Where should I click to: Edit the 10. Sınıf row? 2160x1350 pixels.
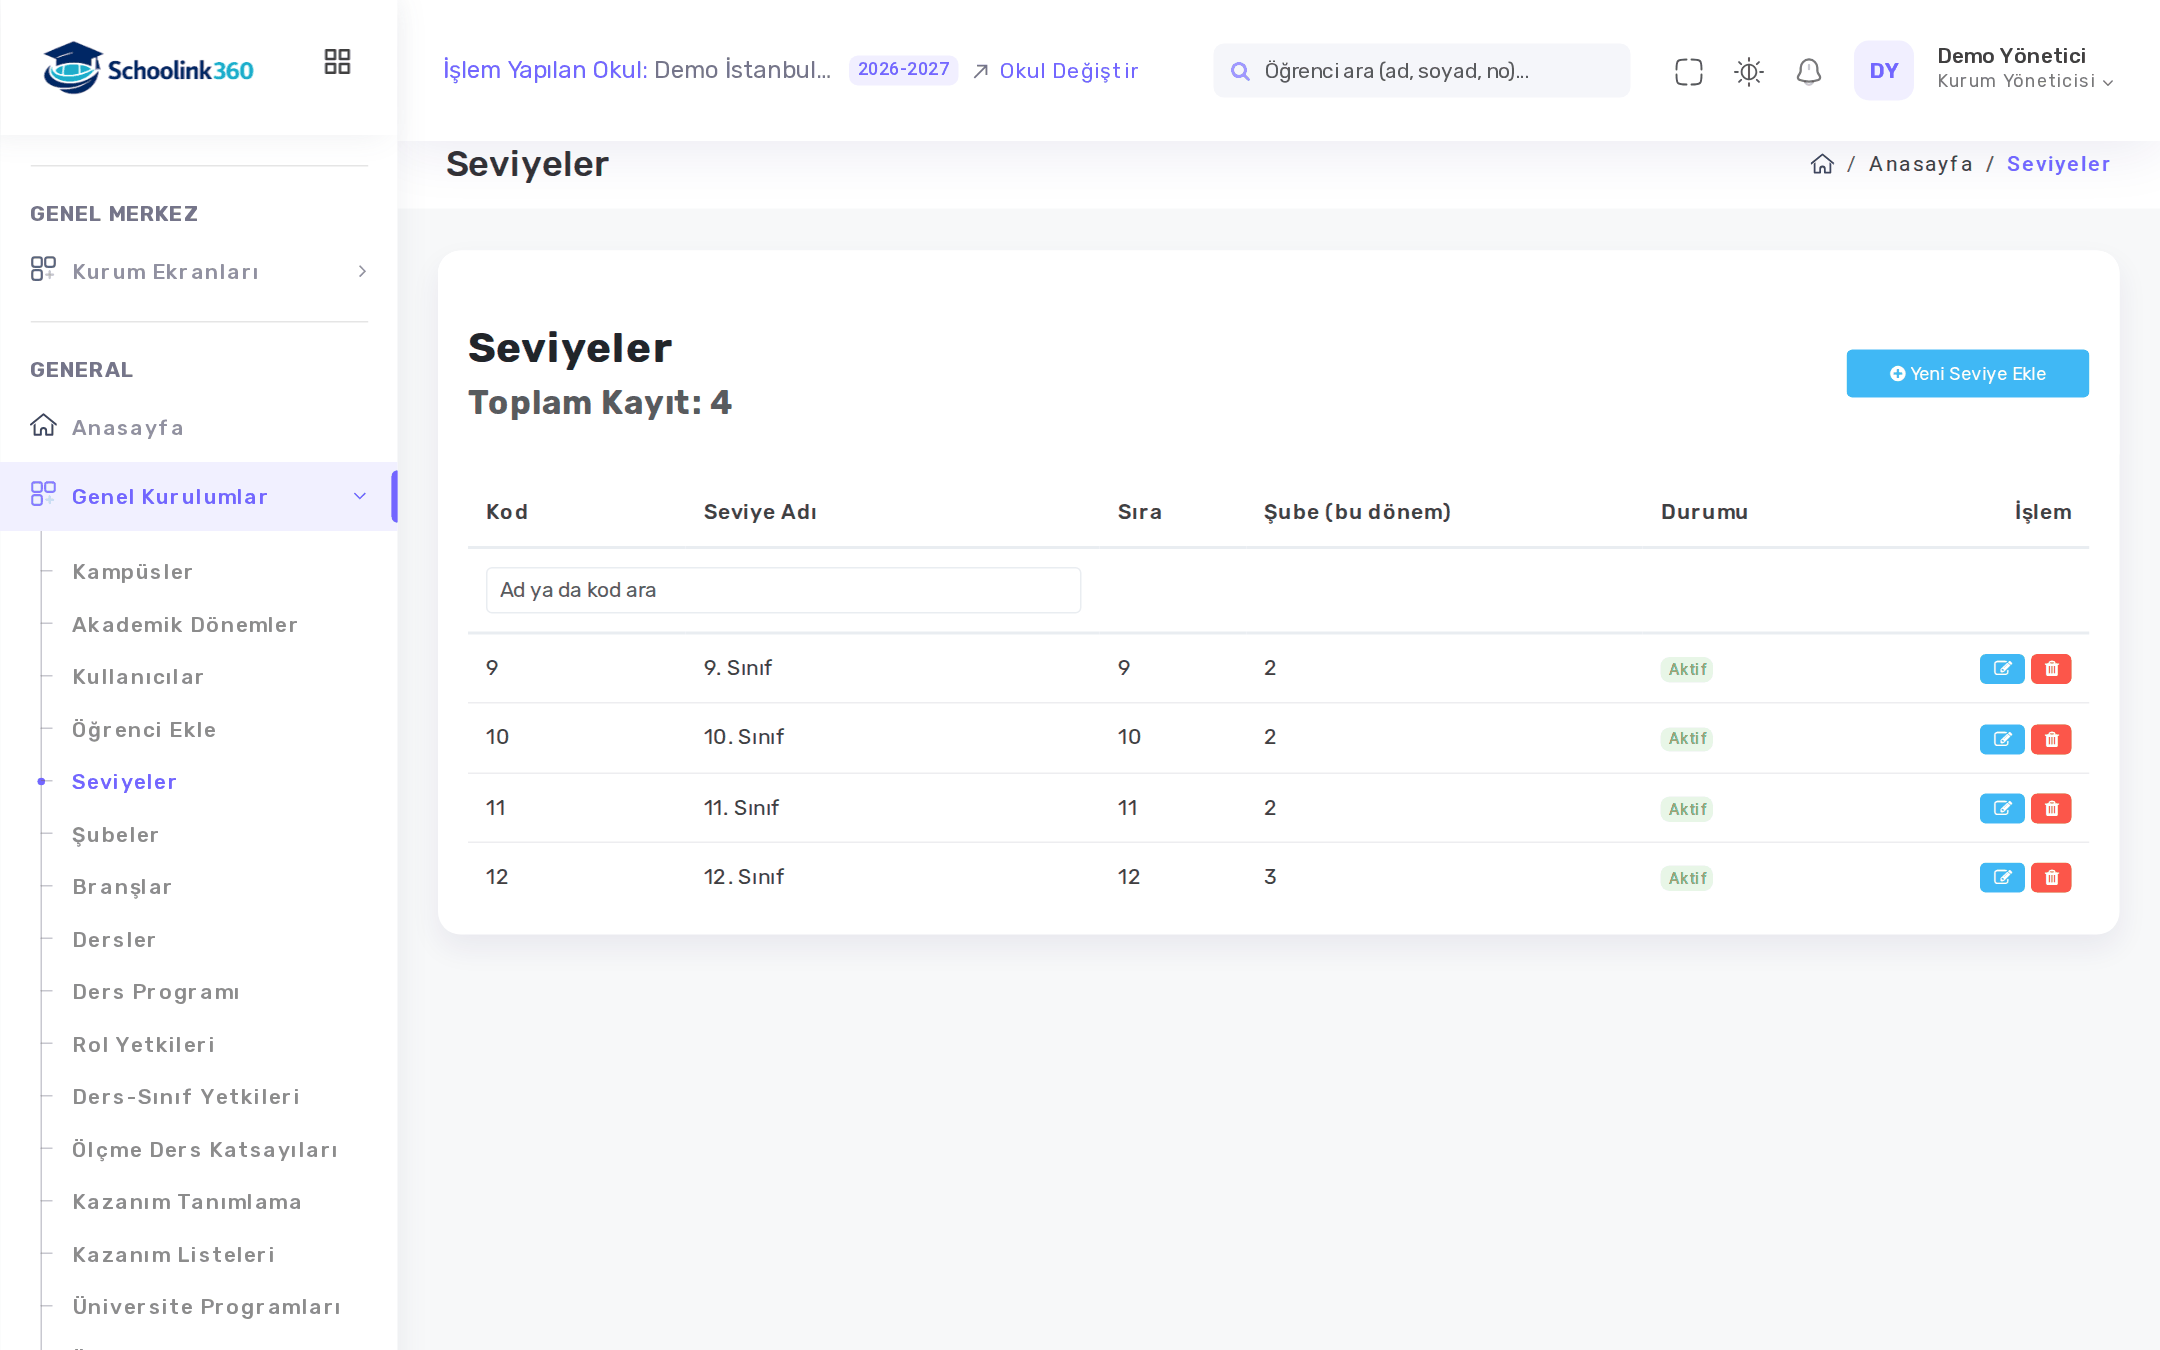coord(2002,739)
